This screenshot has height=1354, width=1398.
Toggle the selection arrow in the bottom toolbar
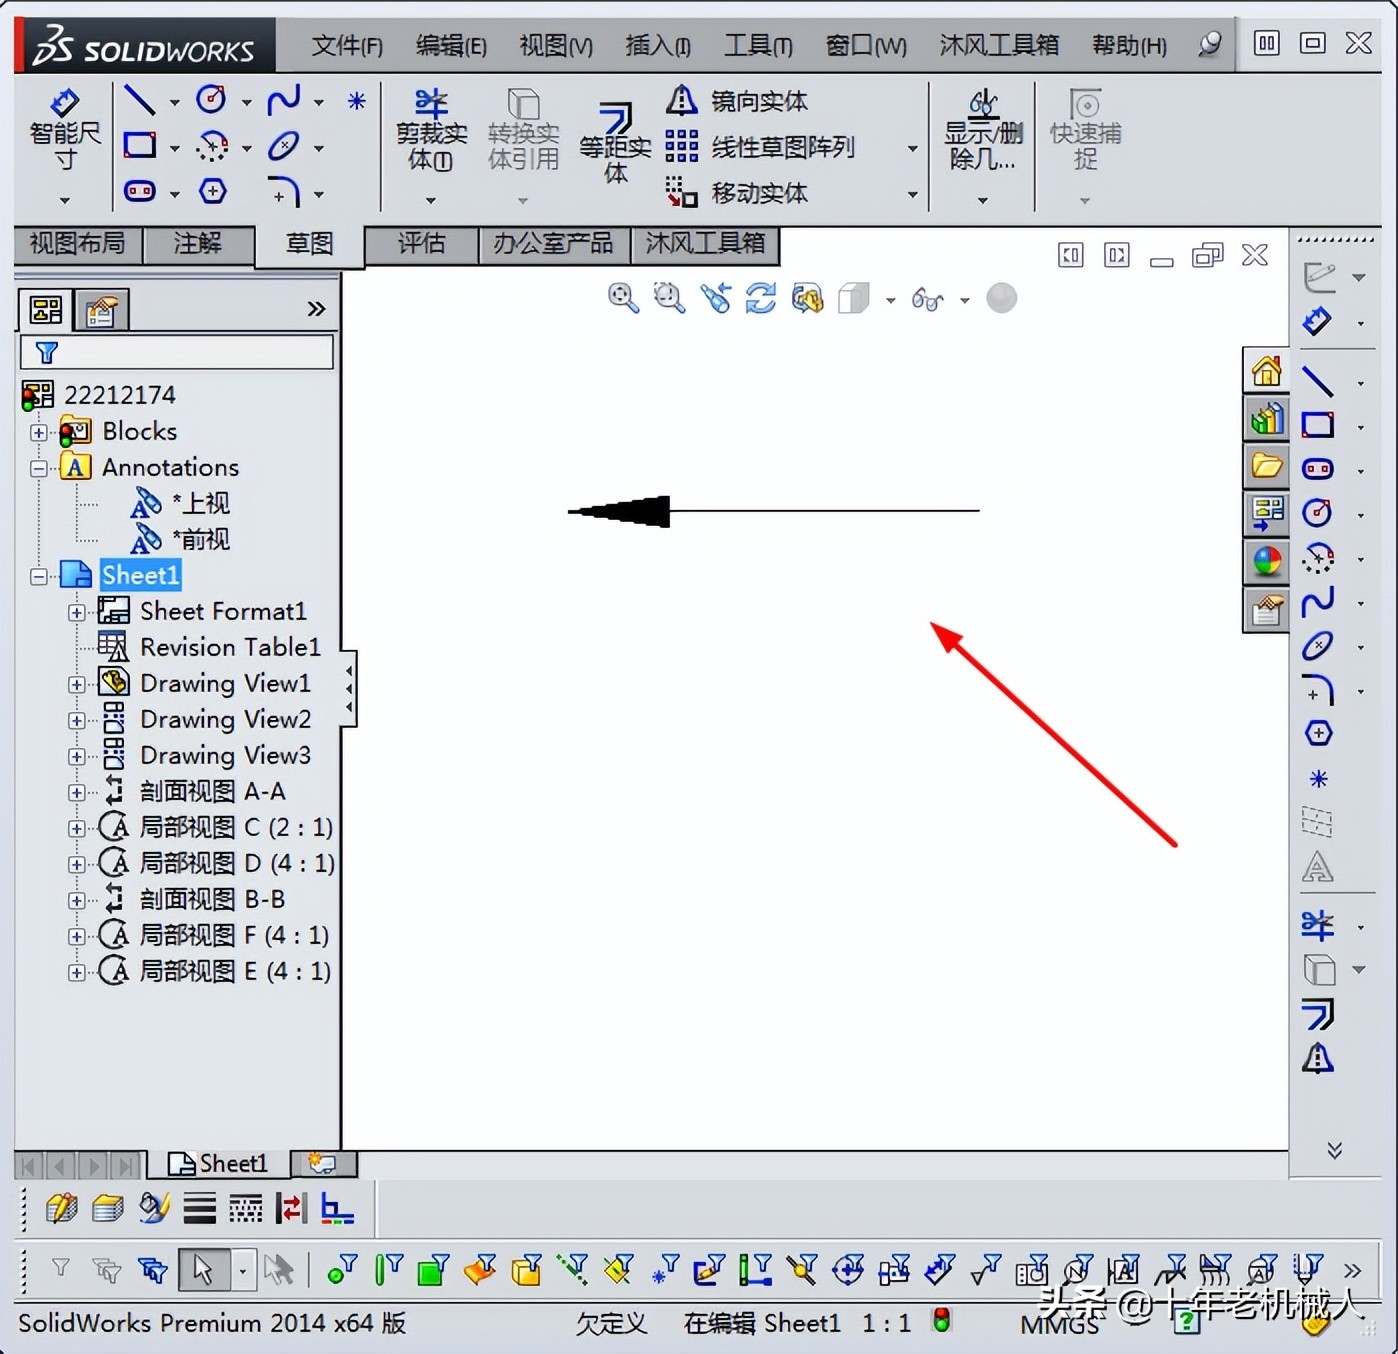(x=203, y=1268)
